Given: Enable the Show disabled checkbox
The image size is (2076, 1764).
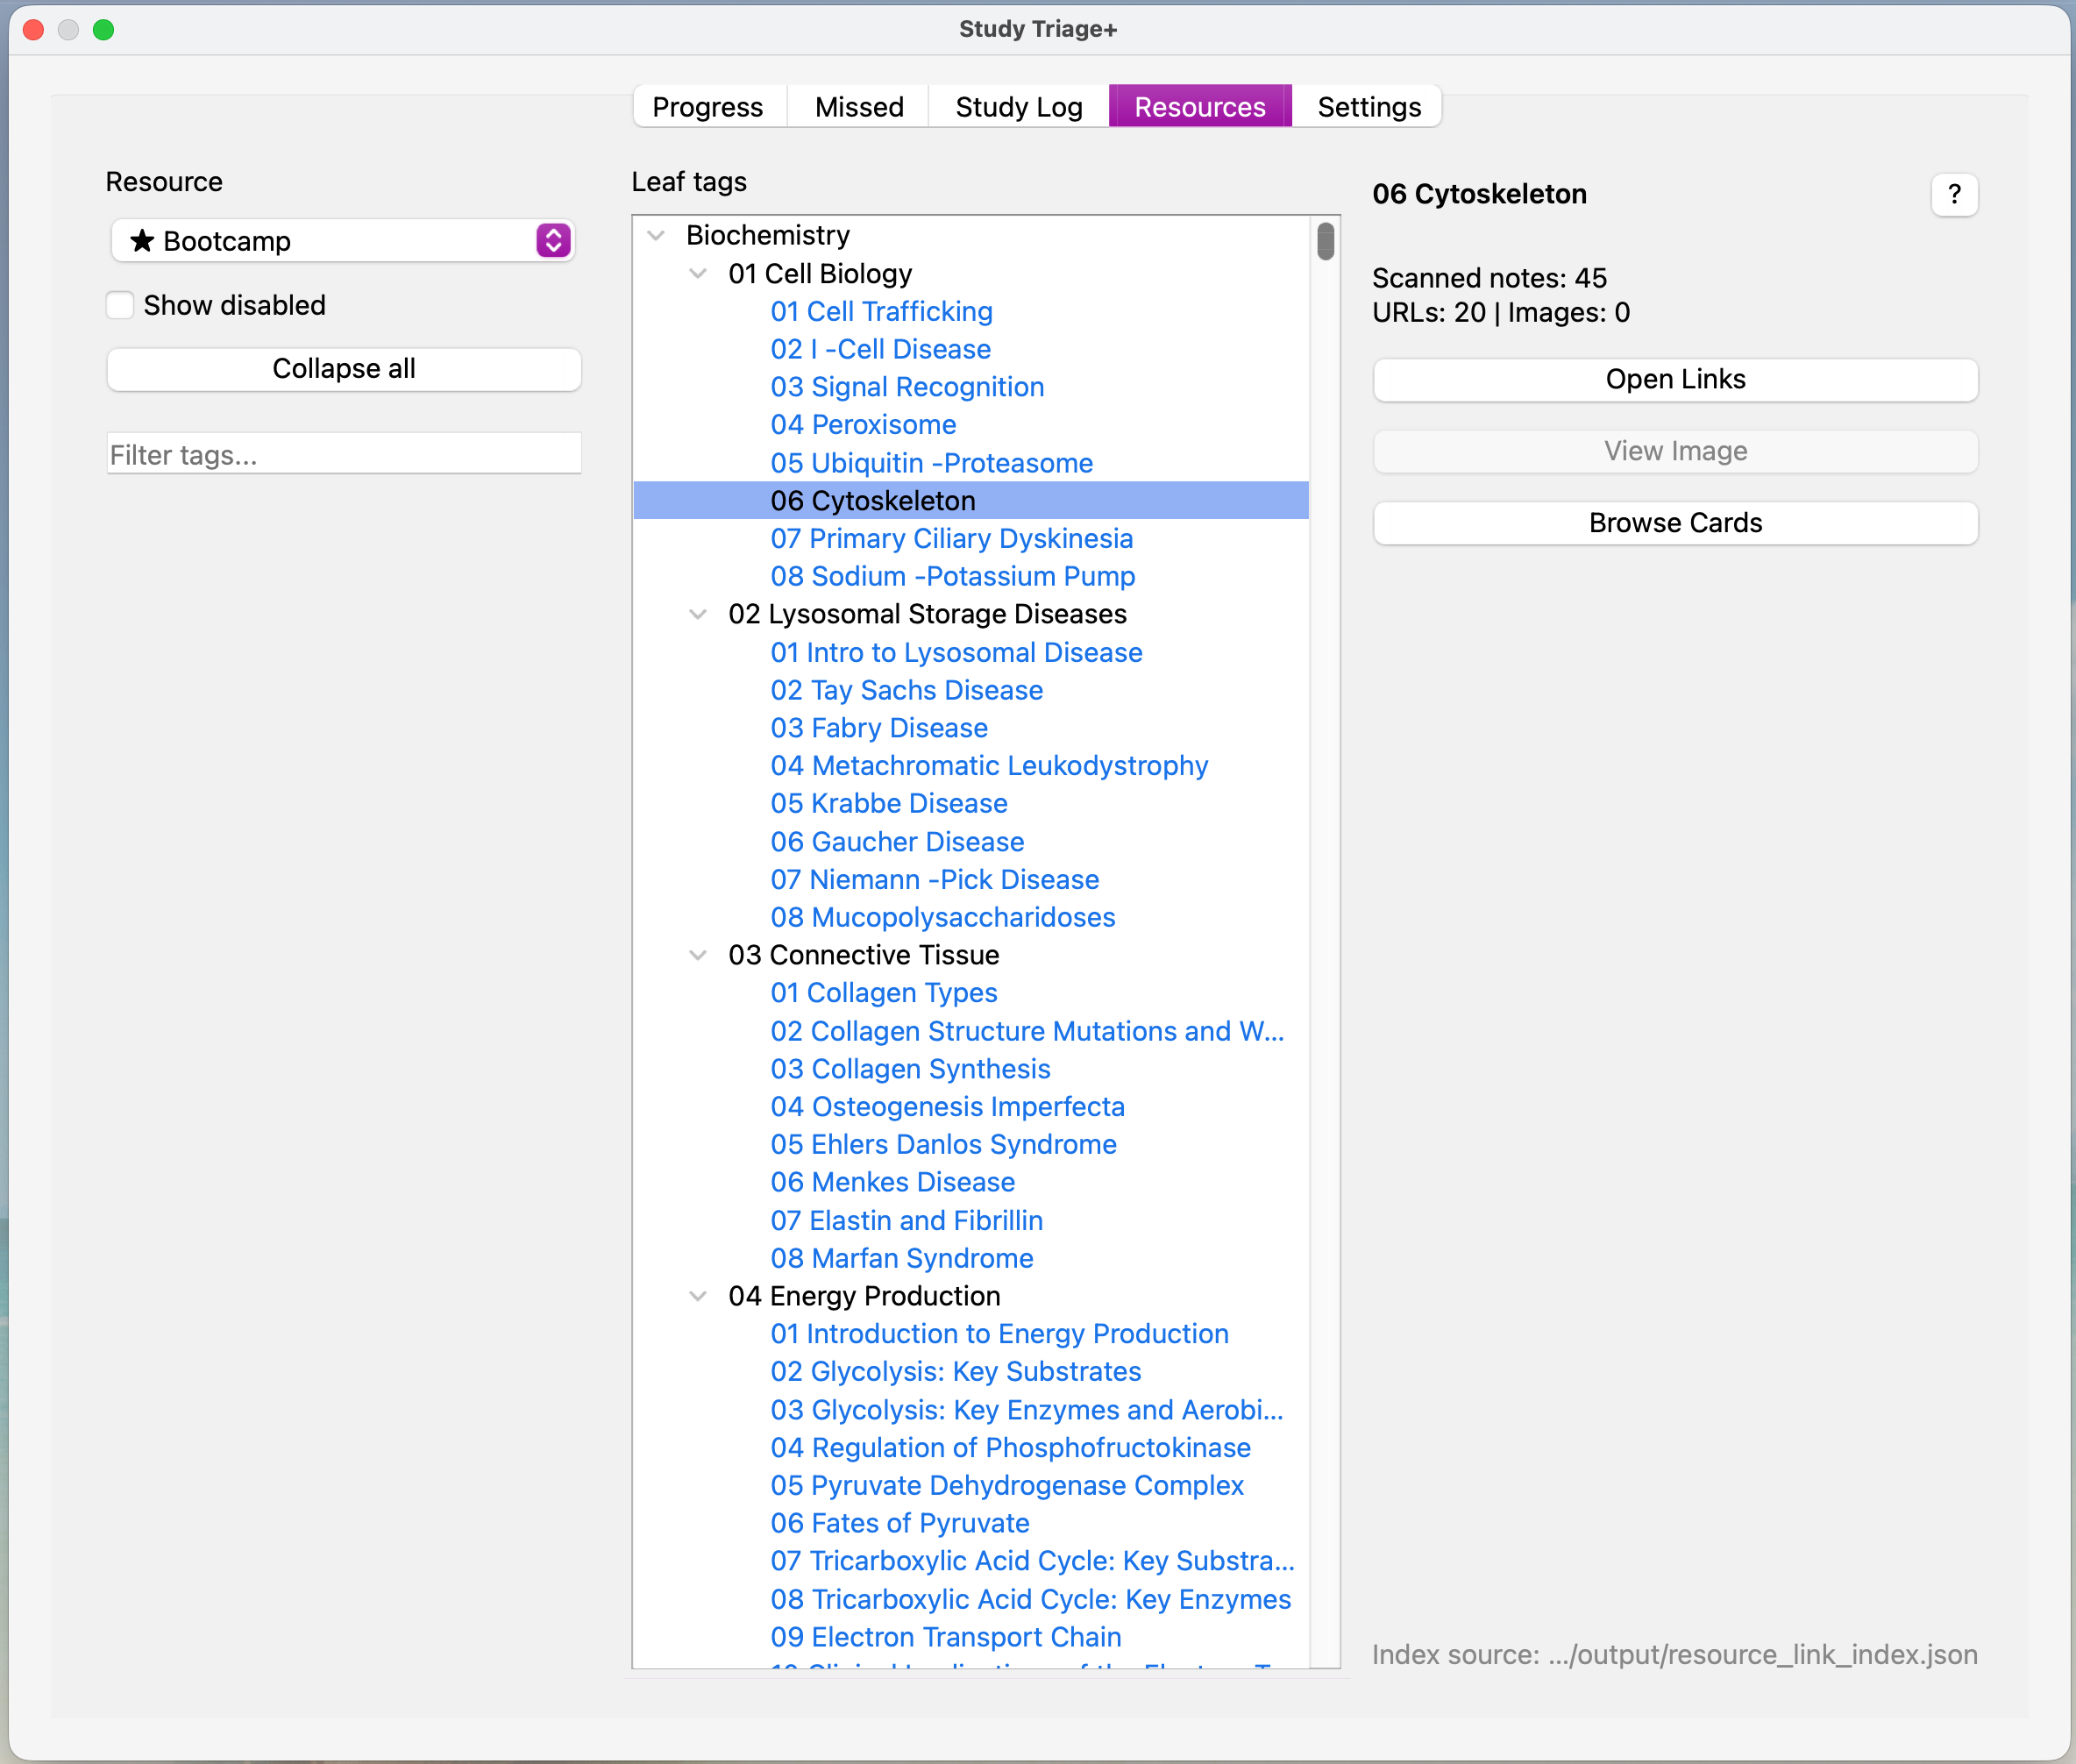Looking at the screenshot, I should [119, 304].
